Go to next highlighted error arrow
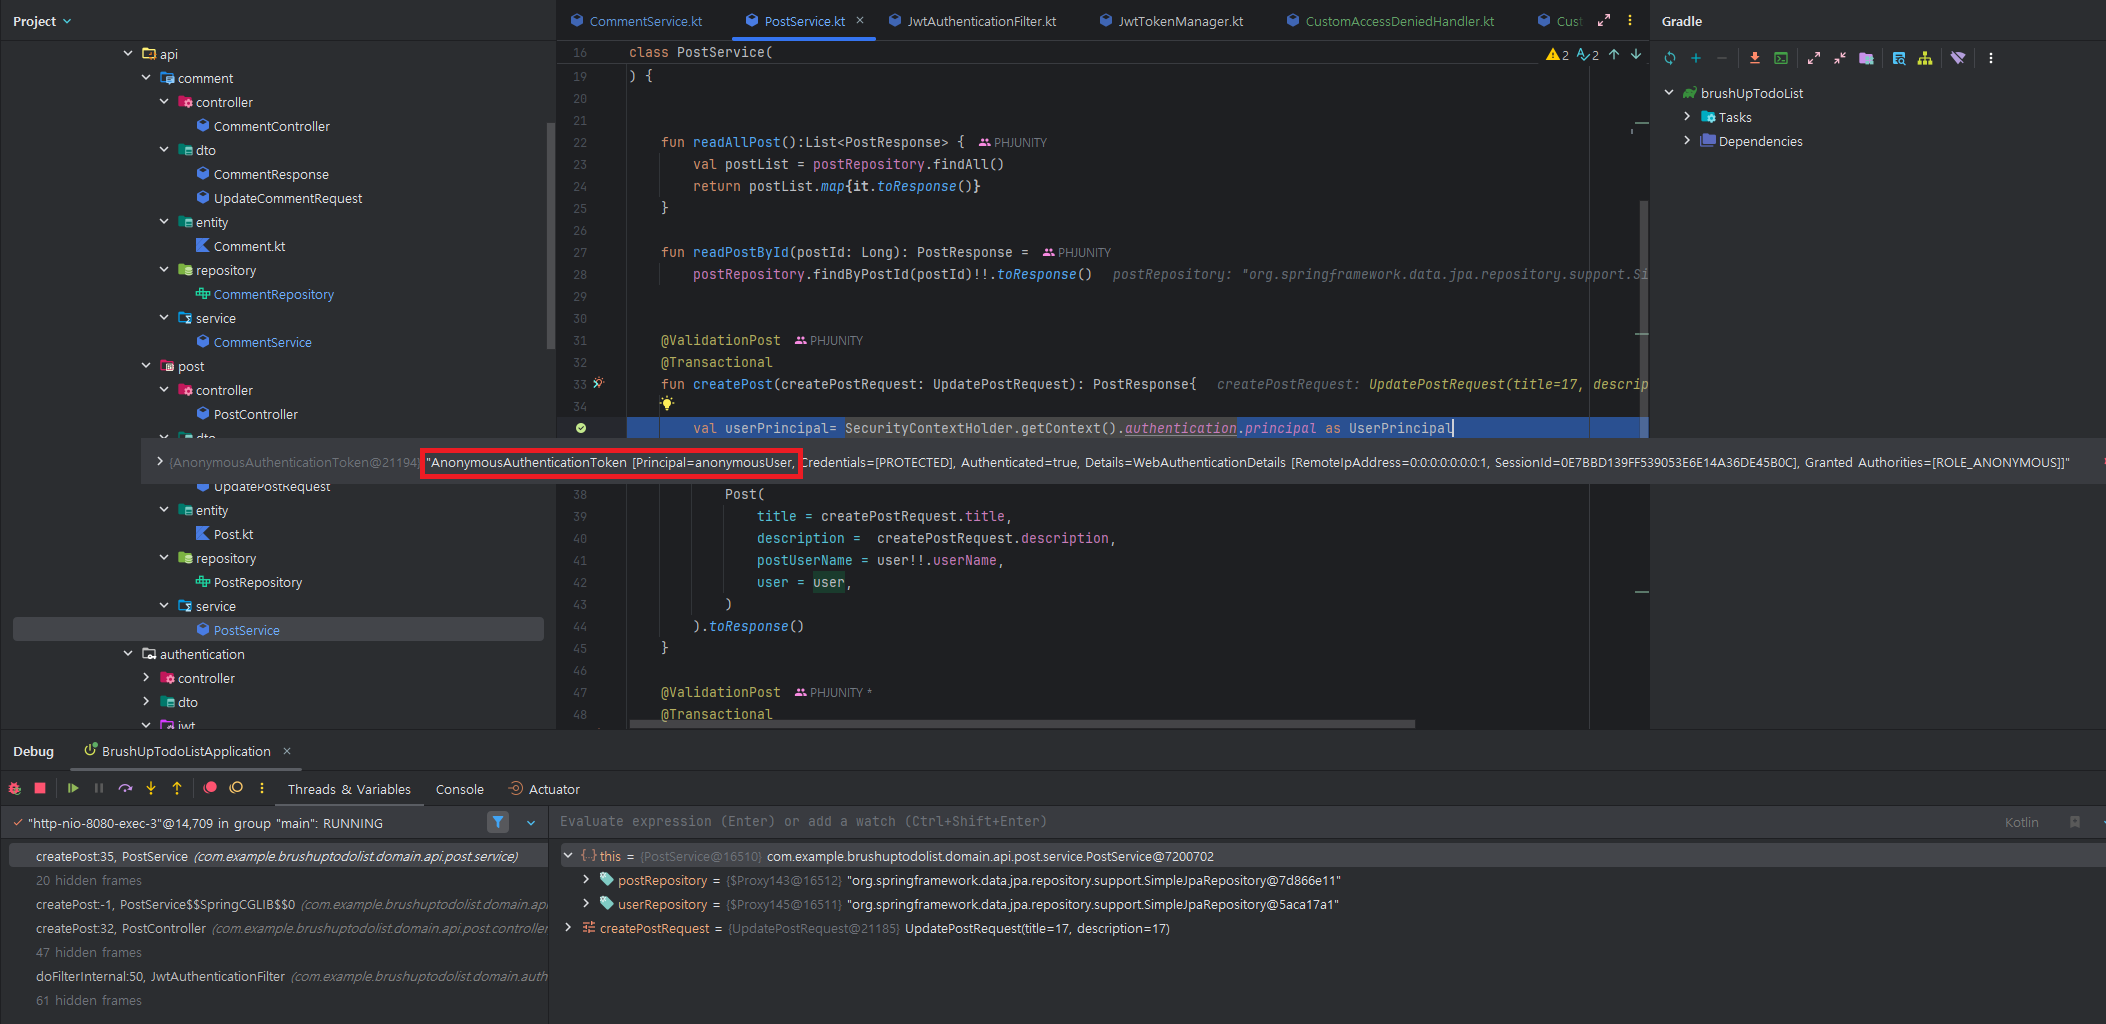Image resolution: width=2106 pixels, height=1024 pixels. [x=1636, y=54]
